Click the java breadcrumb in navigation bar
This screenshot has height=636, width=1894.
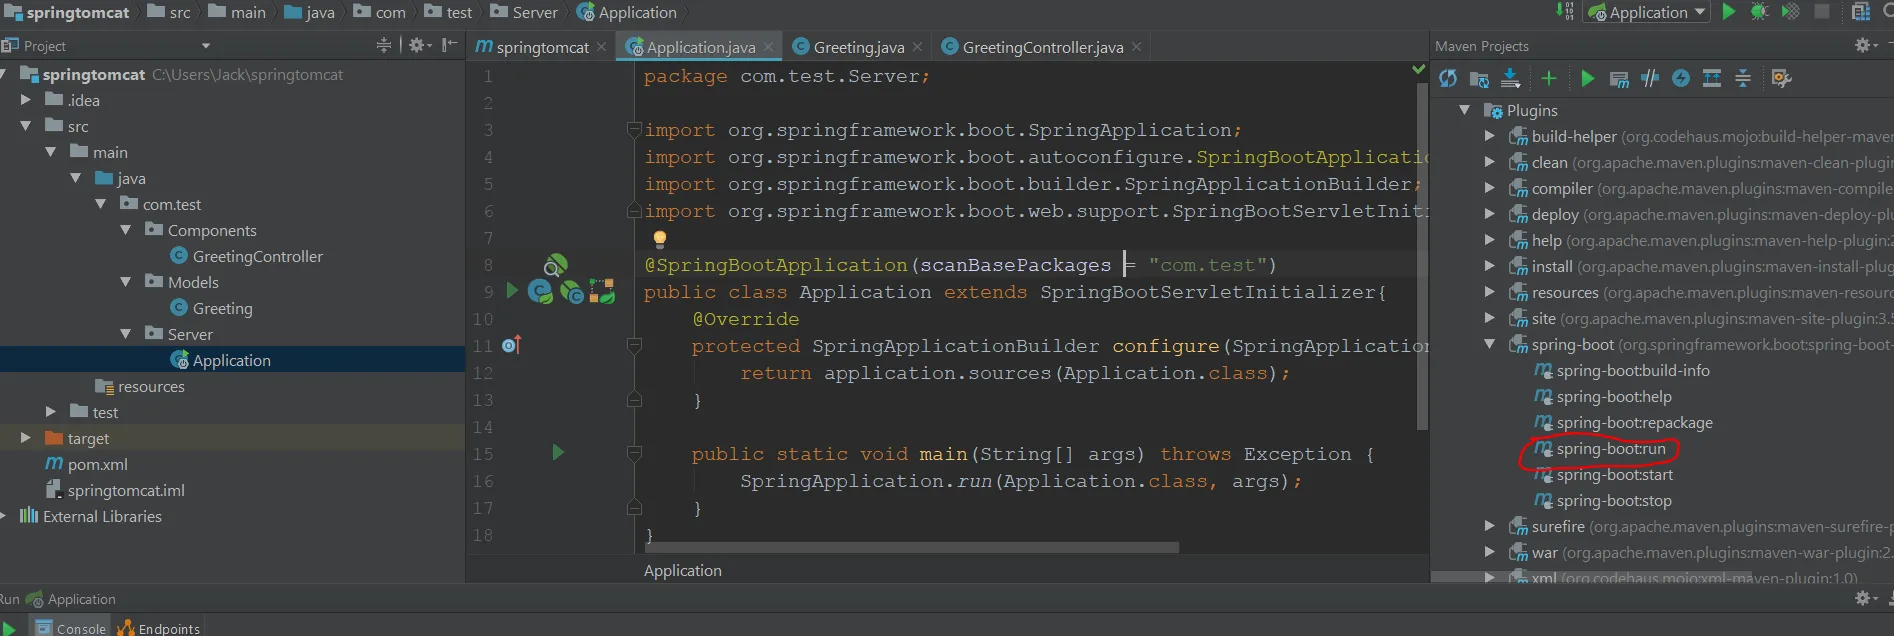[309, 12]
